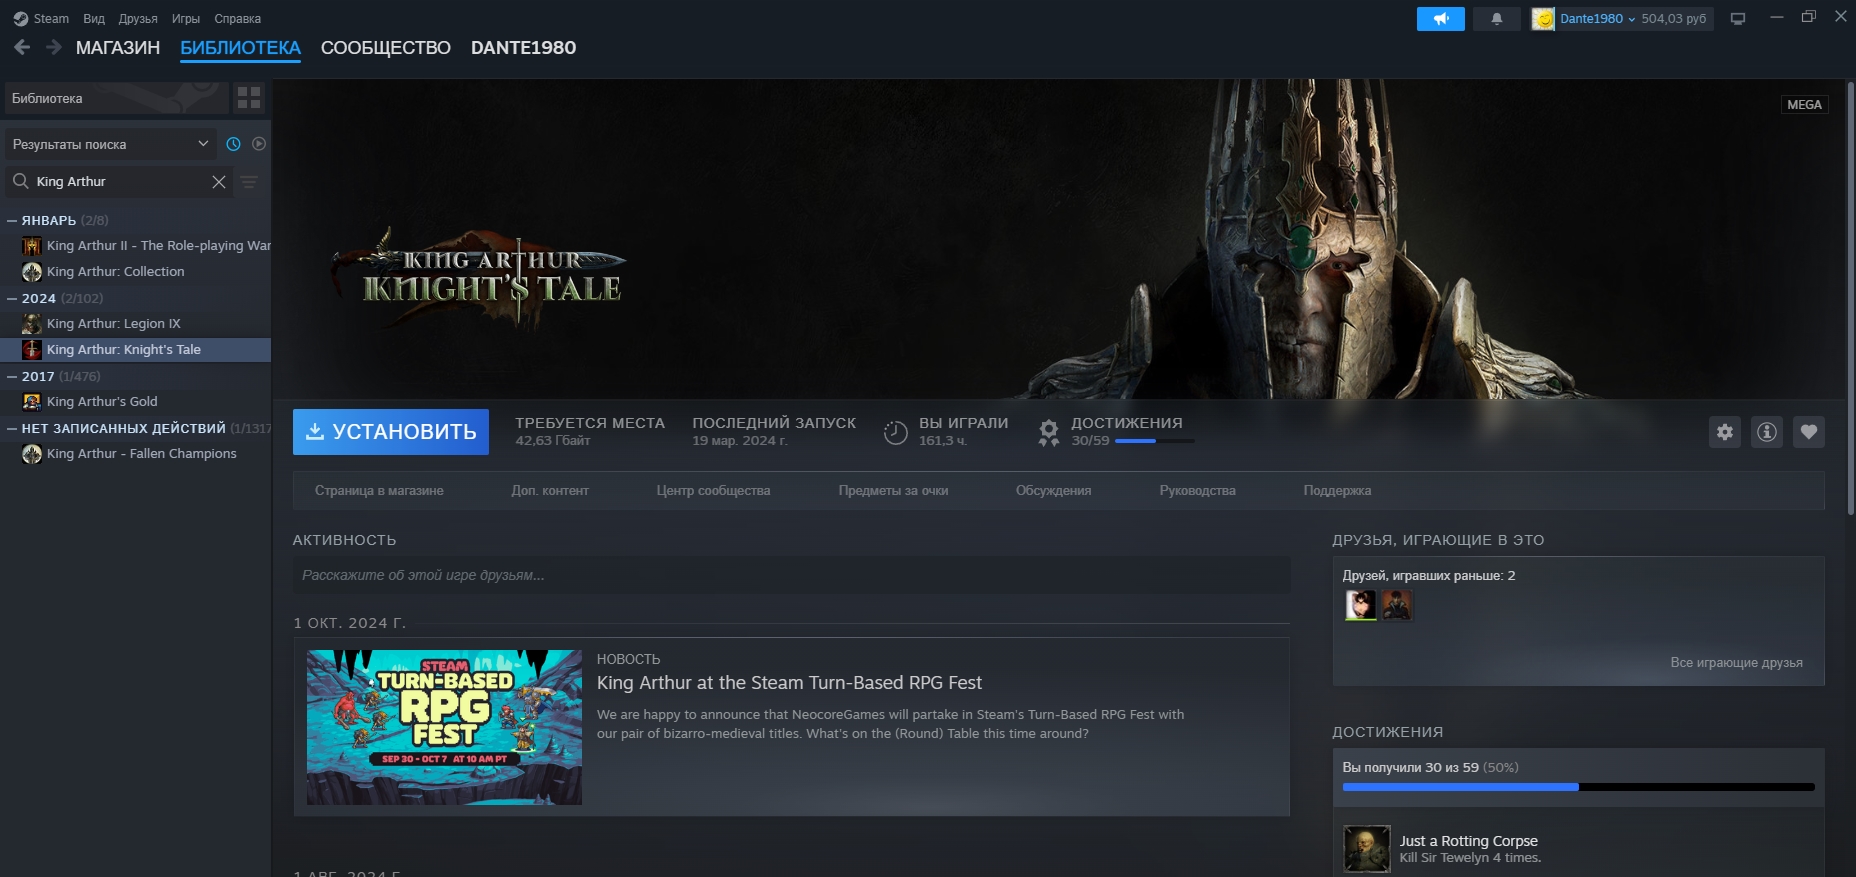Open Центр сообщества link
The width and height of the screenshot is (1856, 877).
tap(714, 491)
